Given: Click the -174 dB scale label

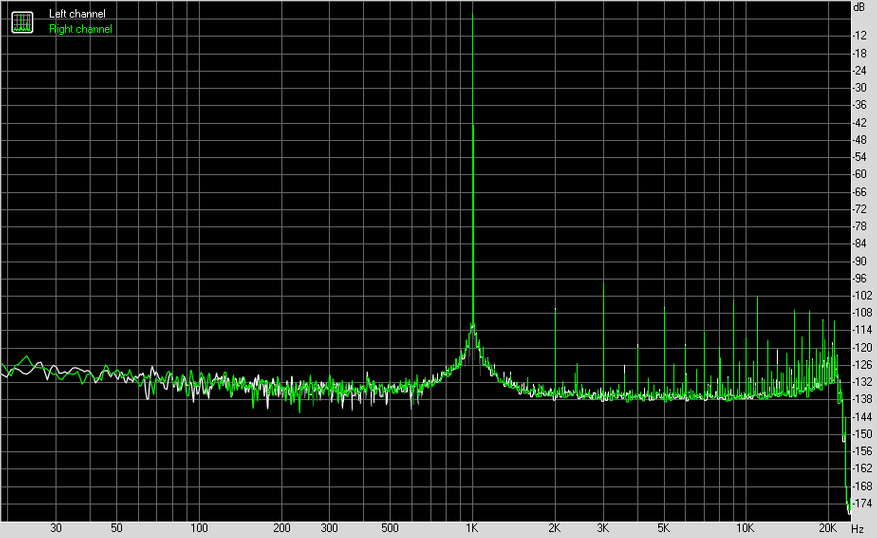Looking at the screenshot, I should (862, 503).
